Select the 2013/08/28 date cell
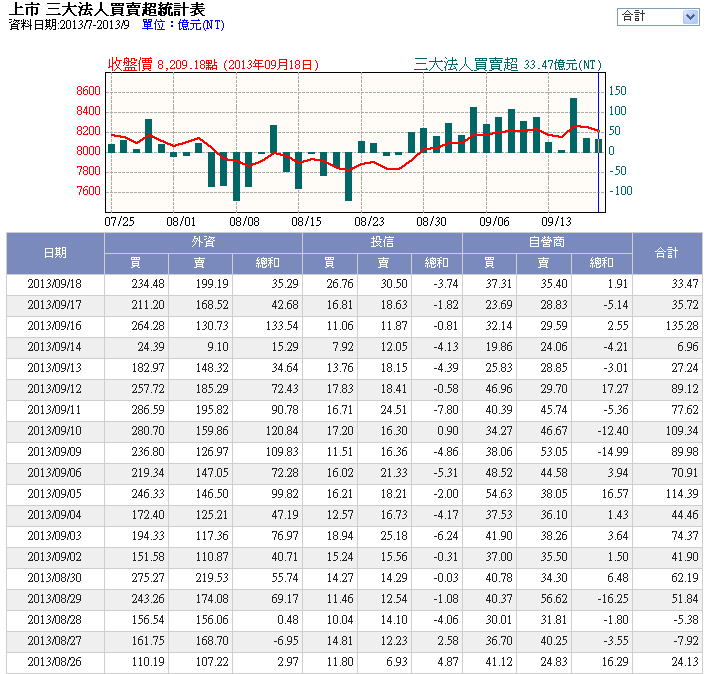Image resolution: width=719 pixels, height=674 pixels. (55, 620)
